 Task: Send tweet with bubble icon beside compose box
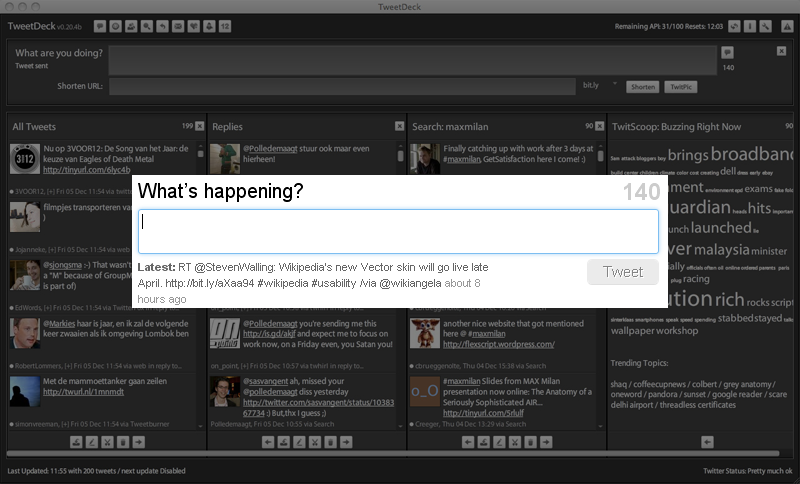point(728,52)
